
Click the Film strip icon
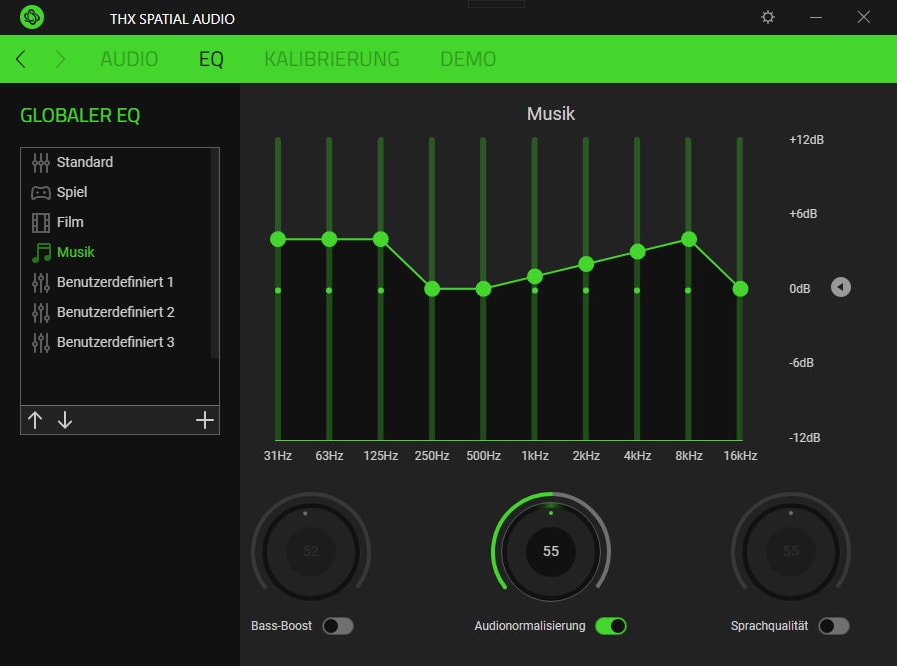[41, 223]
